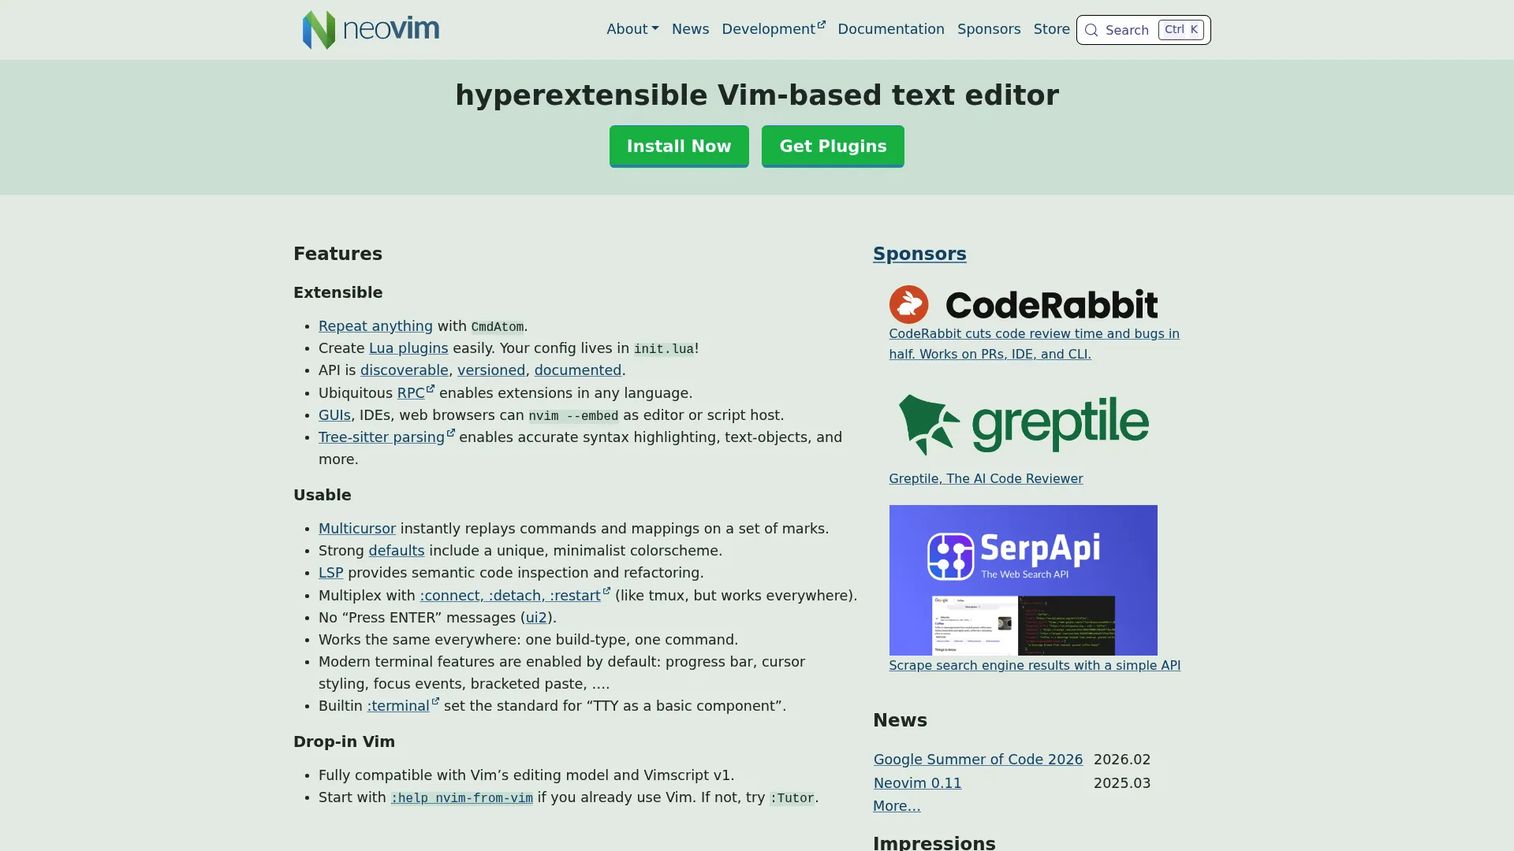Click the nvim --embed code text
The width and height of the screenshot is (1514, 851).
(x=573, y=416)
